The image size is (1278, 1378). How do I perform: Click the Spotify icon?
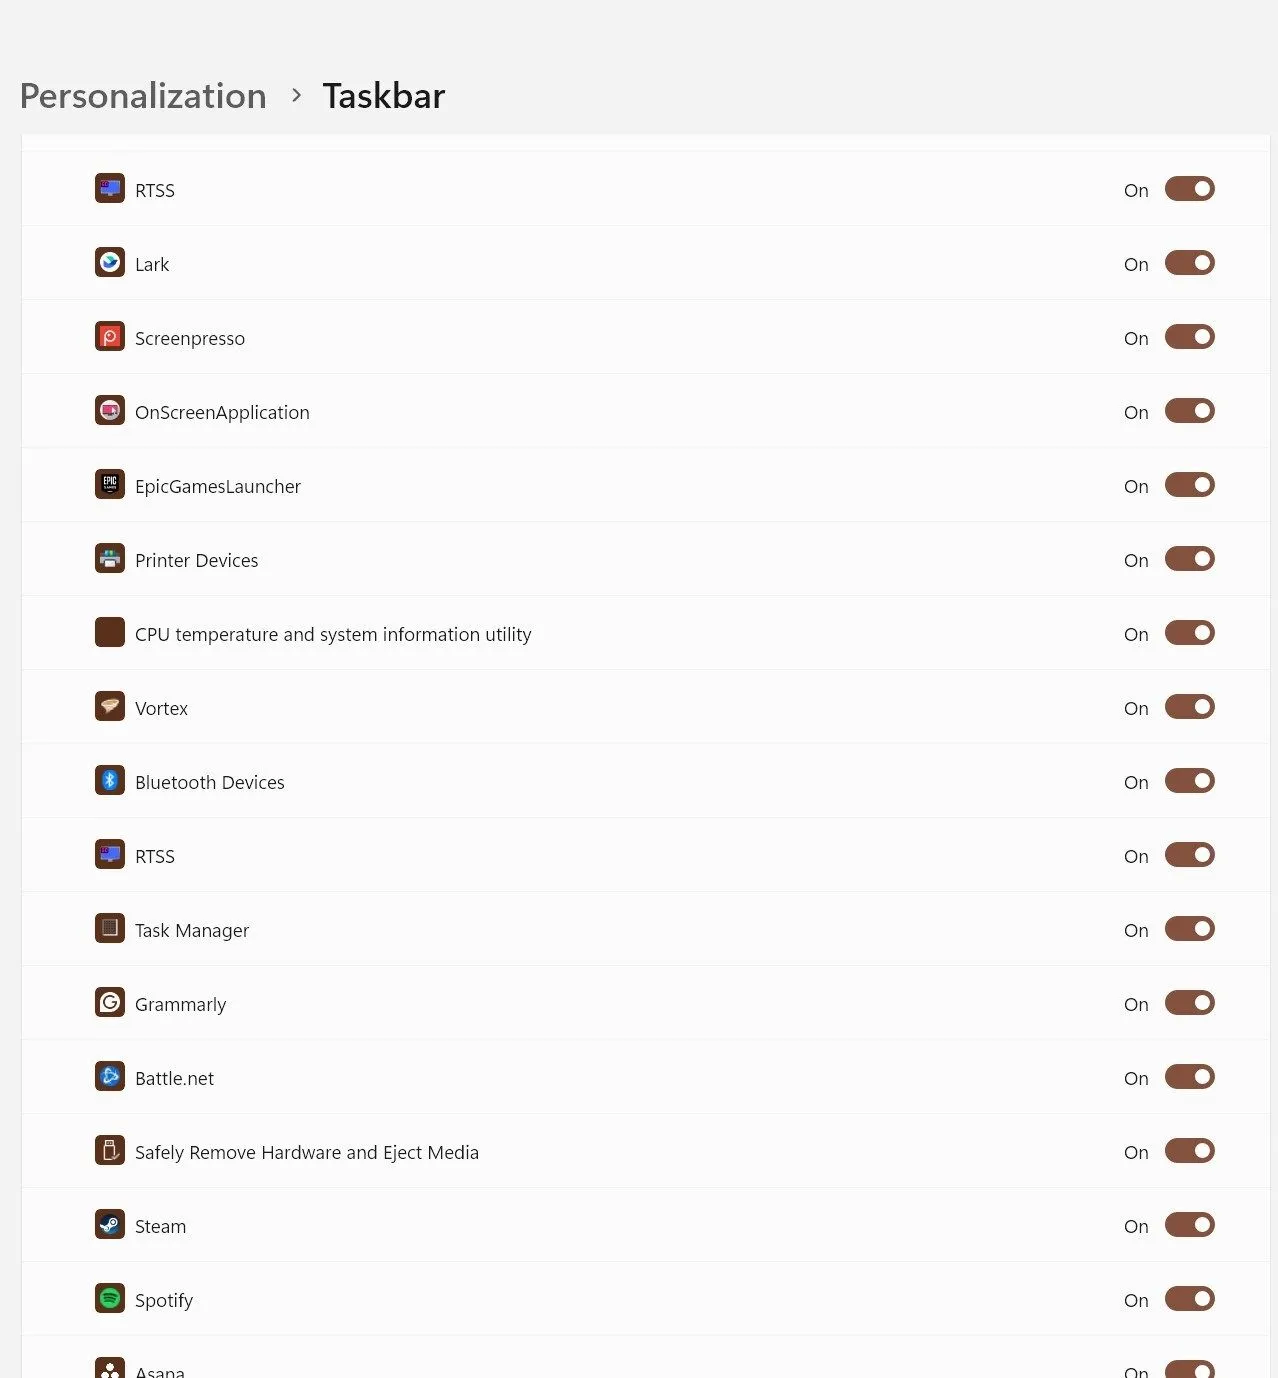(x=110, y=1298)
